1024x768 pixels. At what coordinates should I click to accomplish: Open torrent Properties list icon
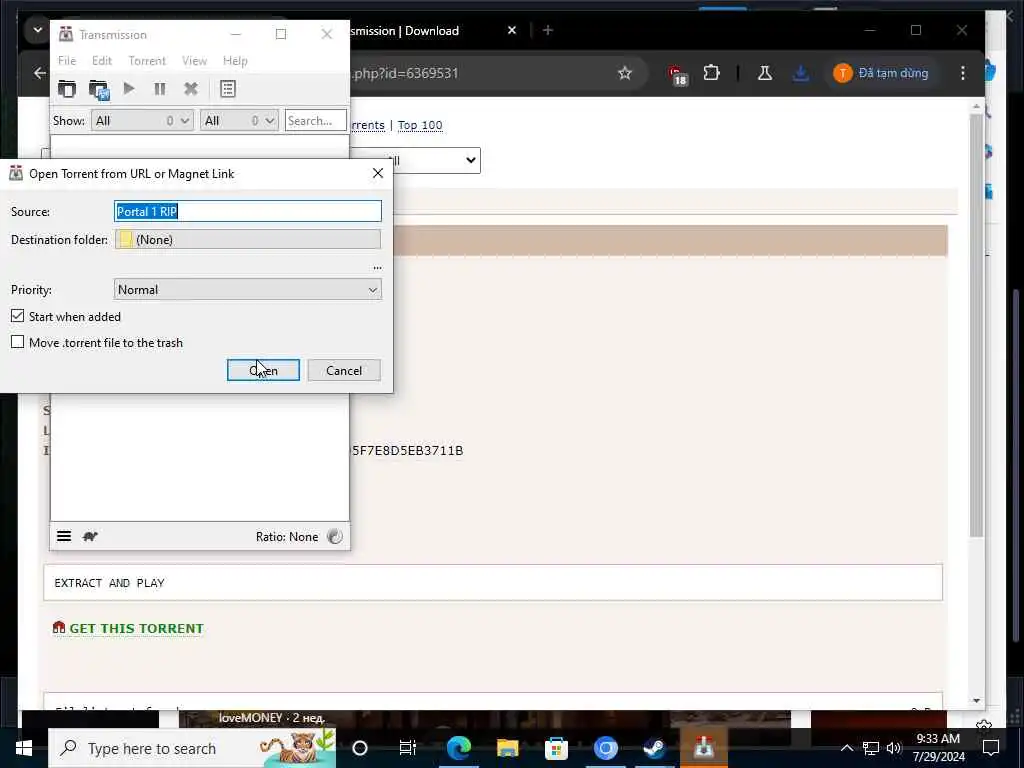pyautogui.click(x=228, y=89)
